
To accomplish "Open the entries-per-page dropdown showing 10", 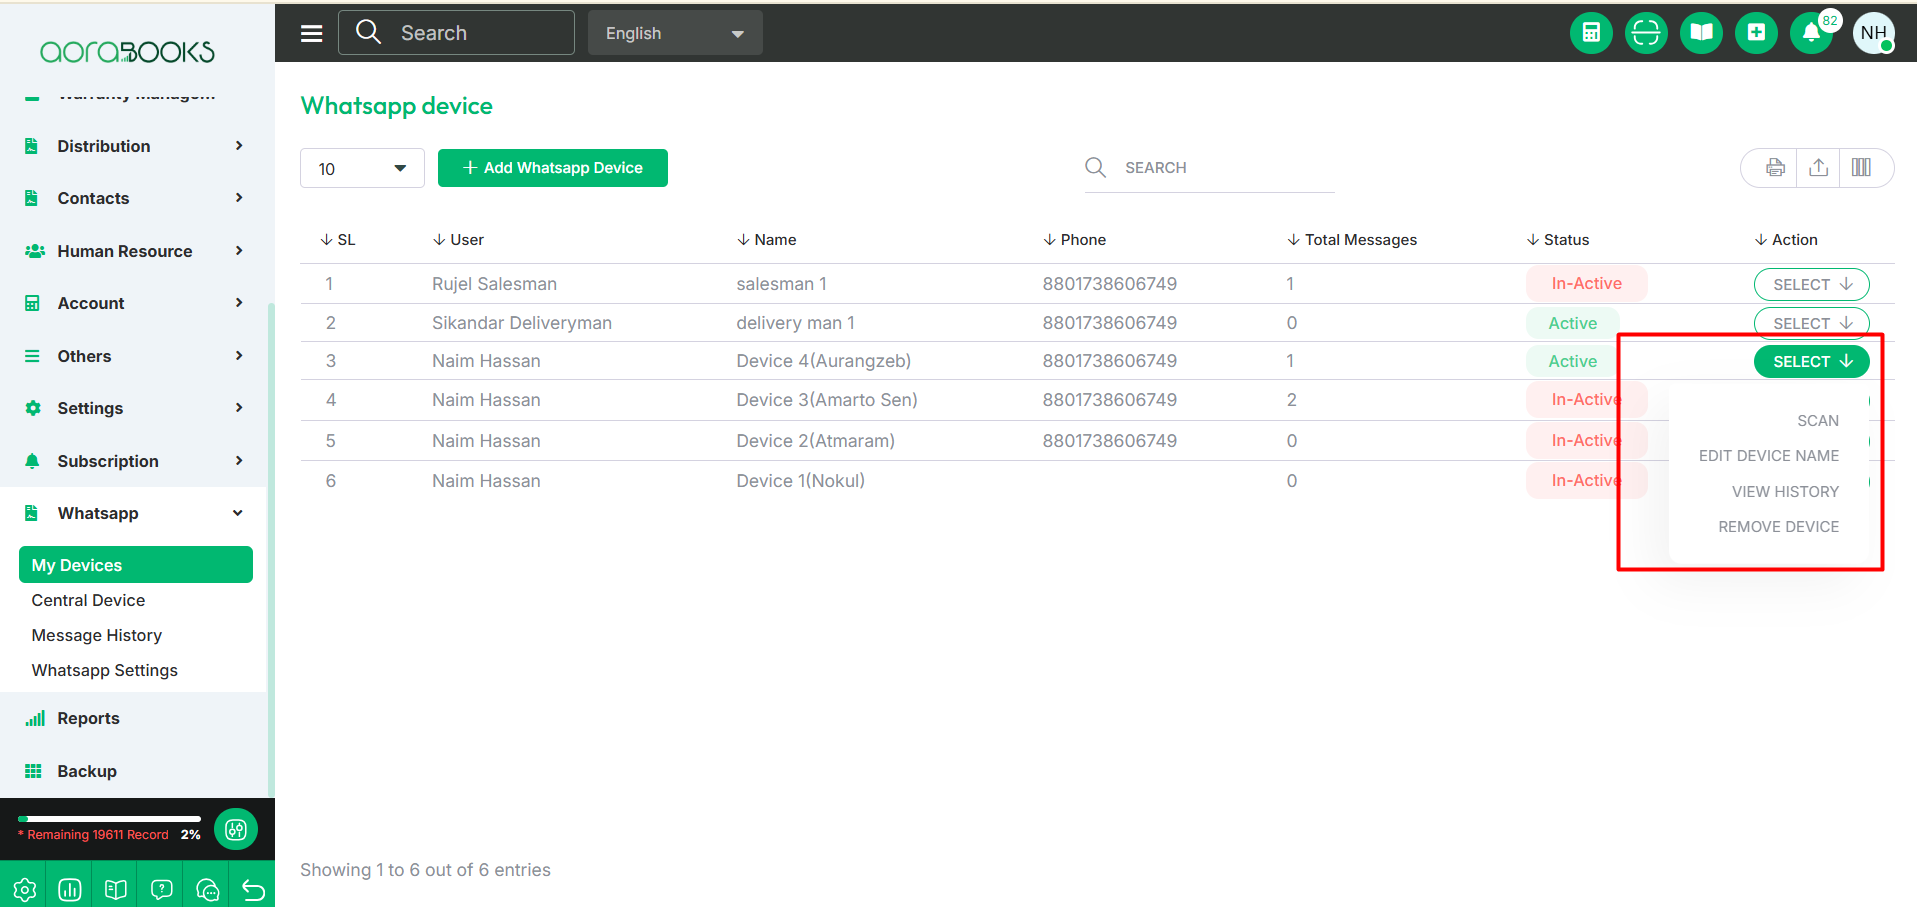I will click(x=362, y=168).
